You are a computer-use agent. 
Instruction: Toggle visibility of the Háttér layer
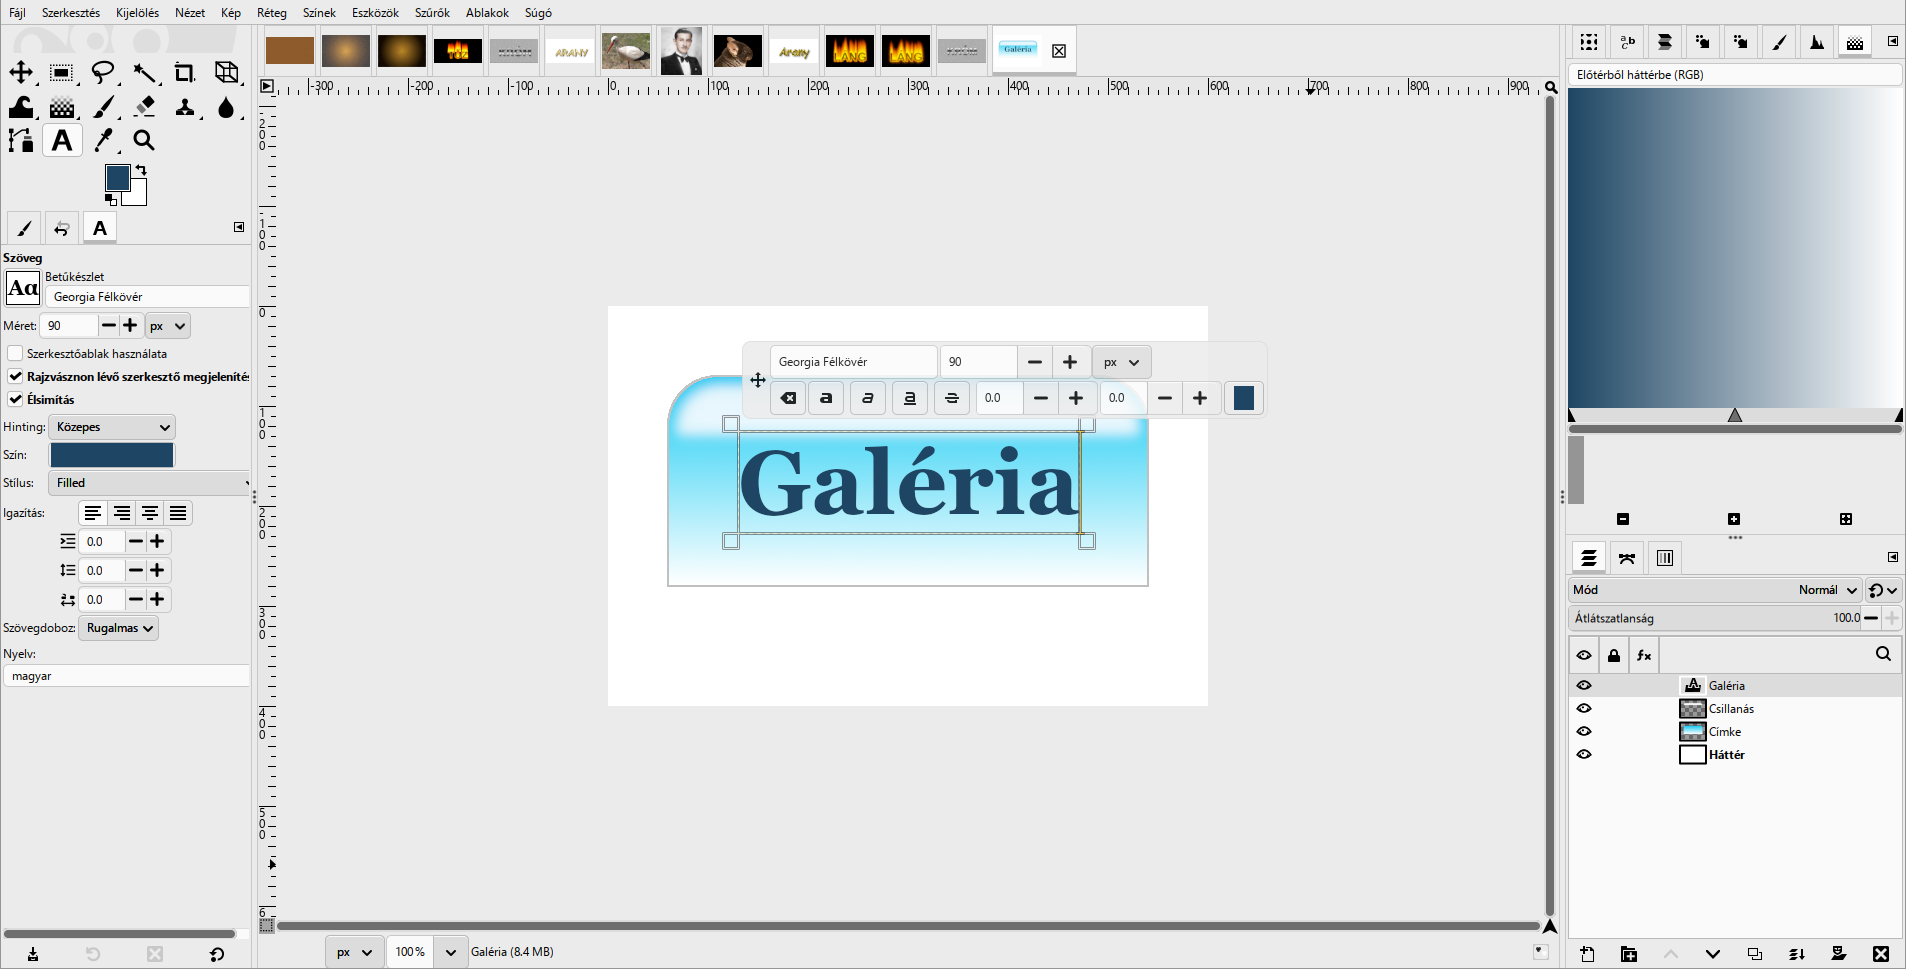point(1584,754)
